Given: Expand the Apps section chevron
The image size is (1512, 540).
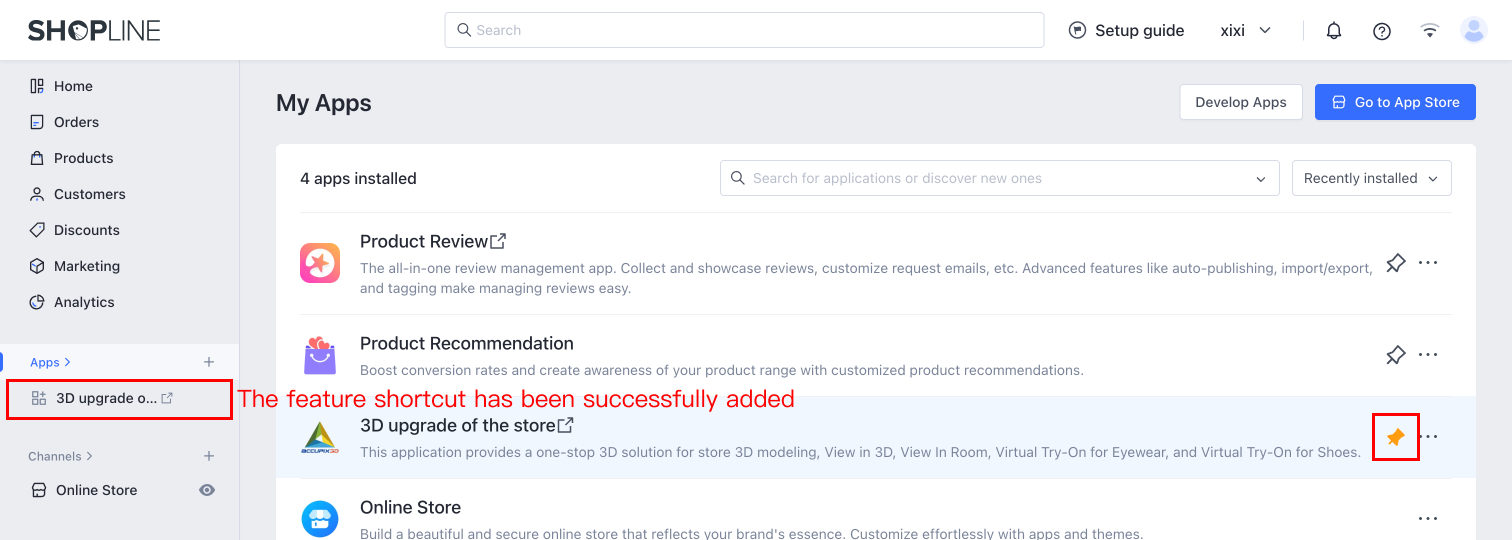Looking at the screenshot, I should tap(68, 362).
